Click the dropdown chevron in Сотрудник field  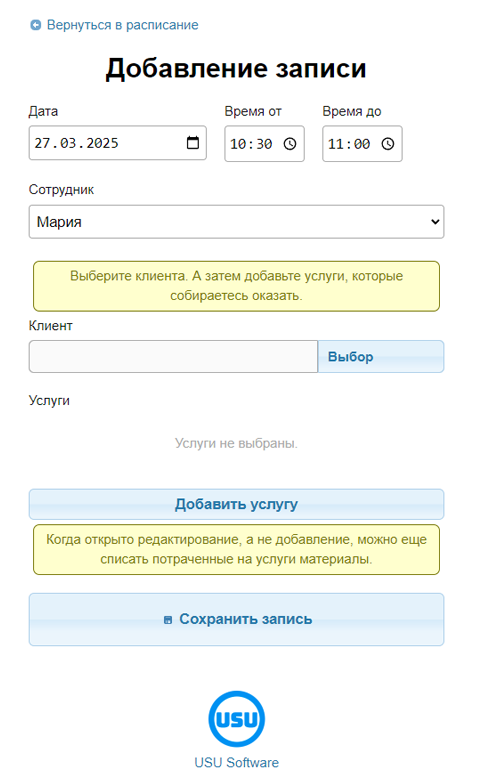point(435,222)
